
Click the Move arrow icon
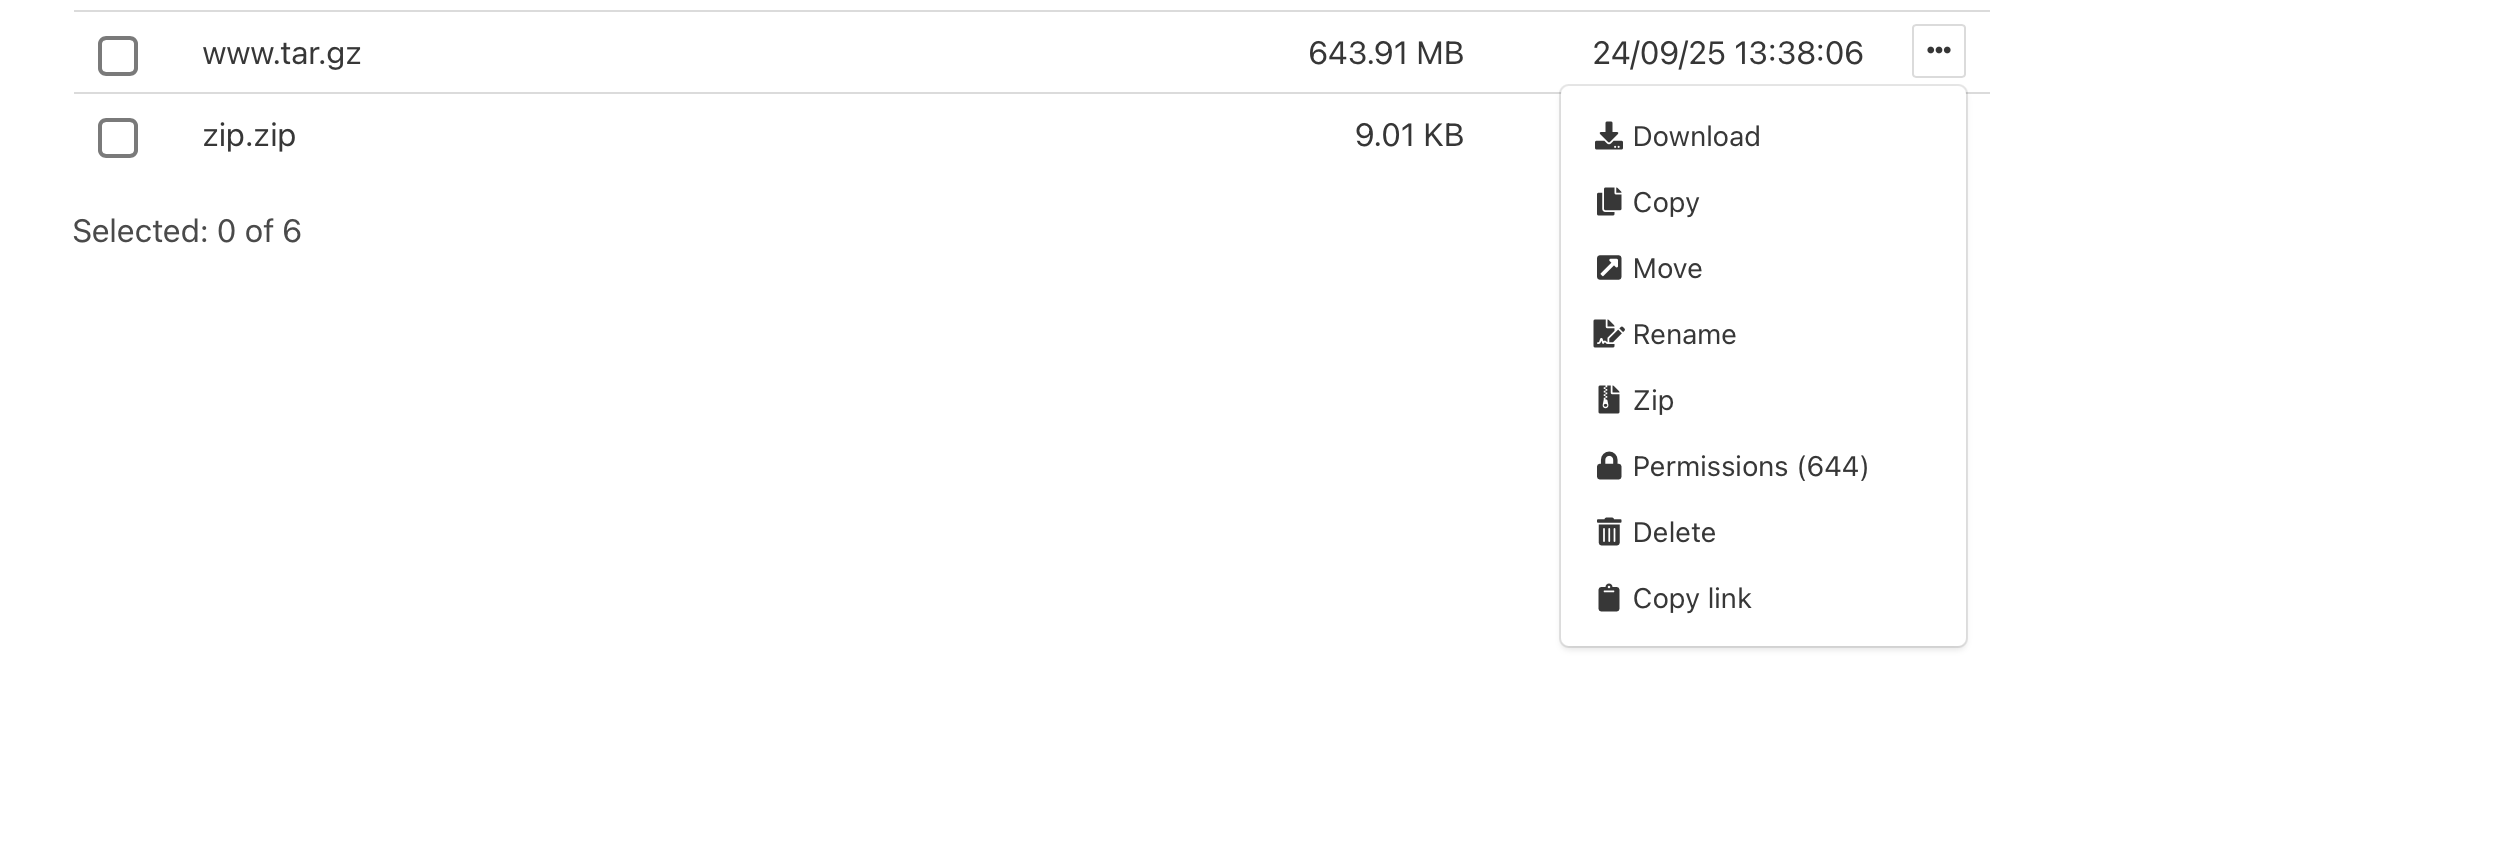pyautogui.click(x=1608, y=268)
